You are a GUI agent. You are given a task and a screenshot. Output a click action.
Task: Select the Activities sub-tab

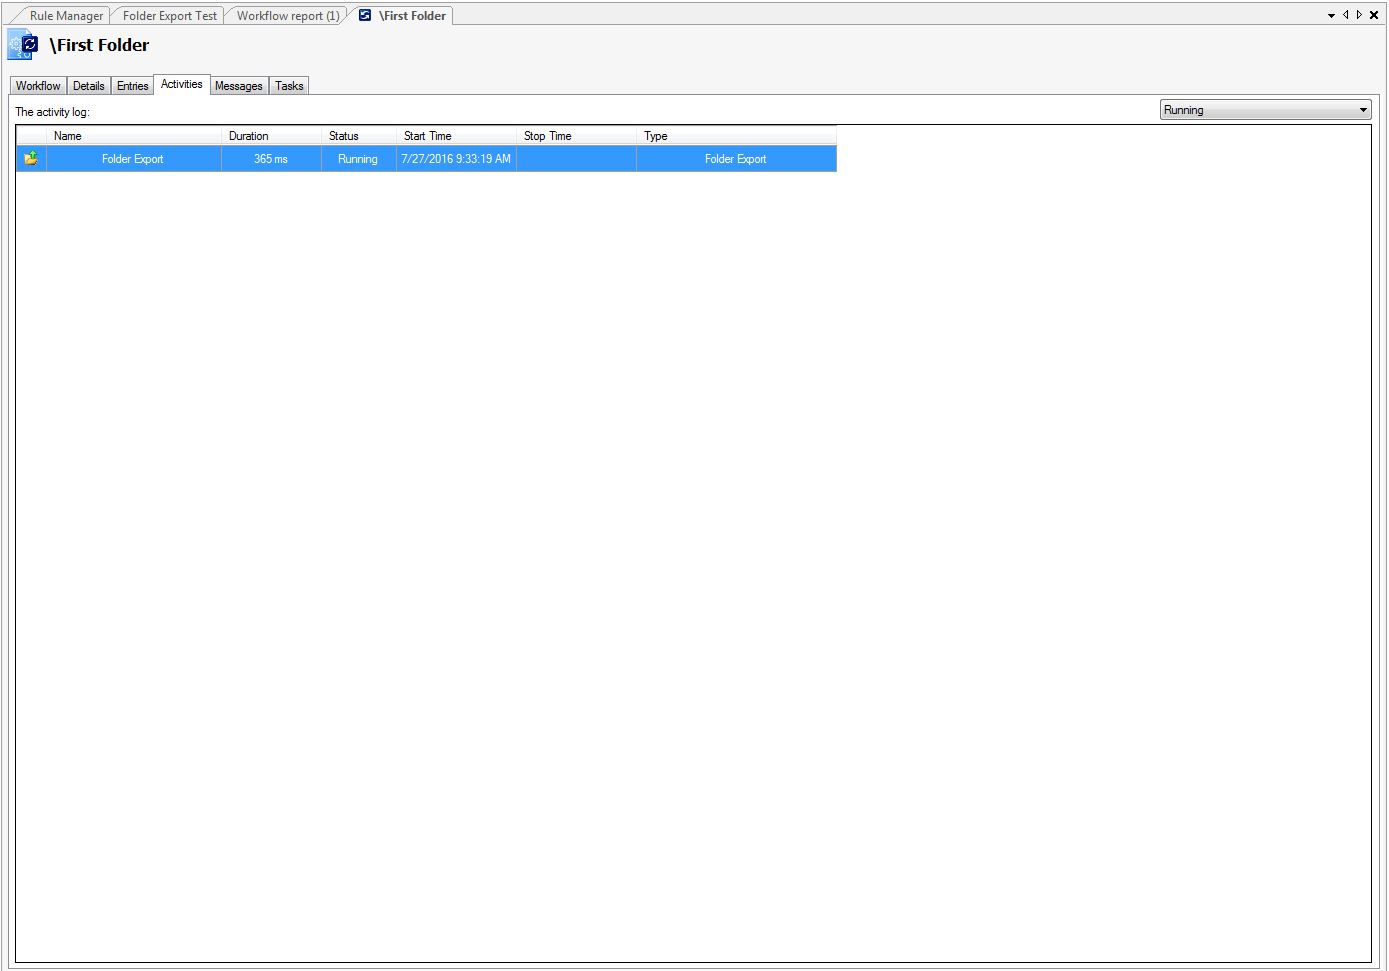tap(181, 84)
